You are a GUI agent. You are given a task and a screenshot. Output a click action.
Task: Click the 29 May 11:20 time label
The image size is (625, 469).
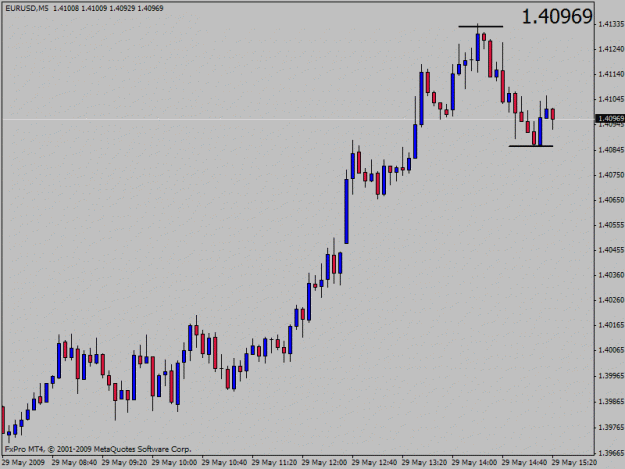[x=274, y=463]
